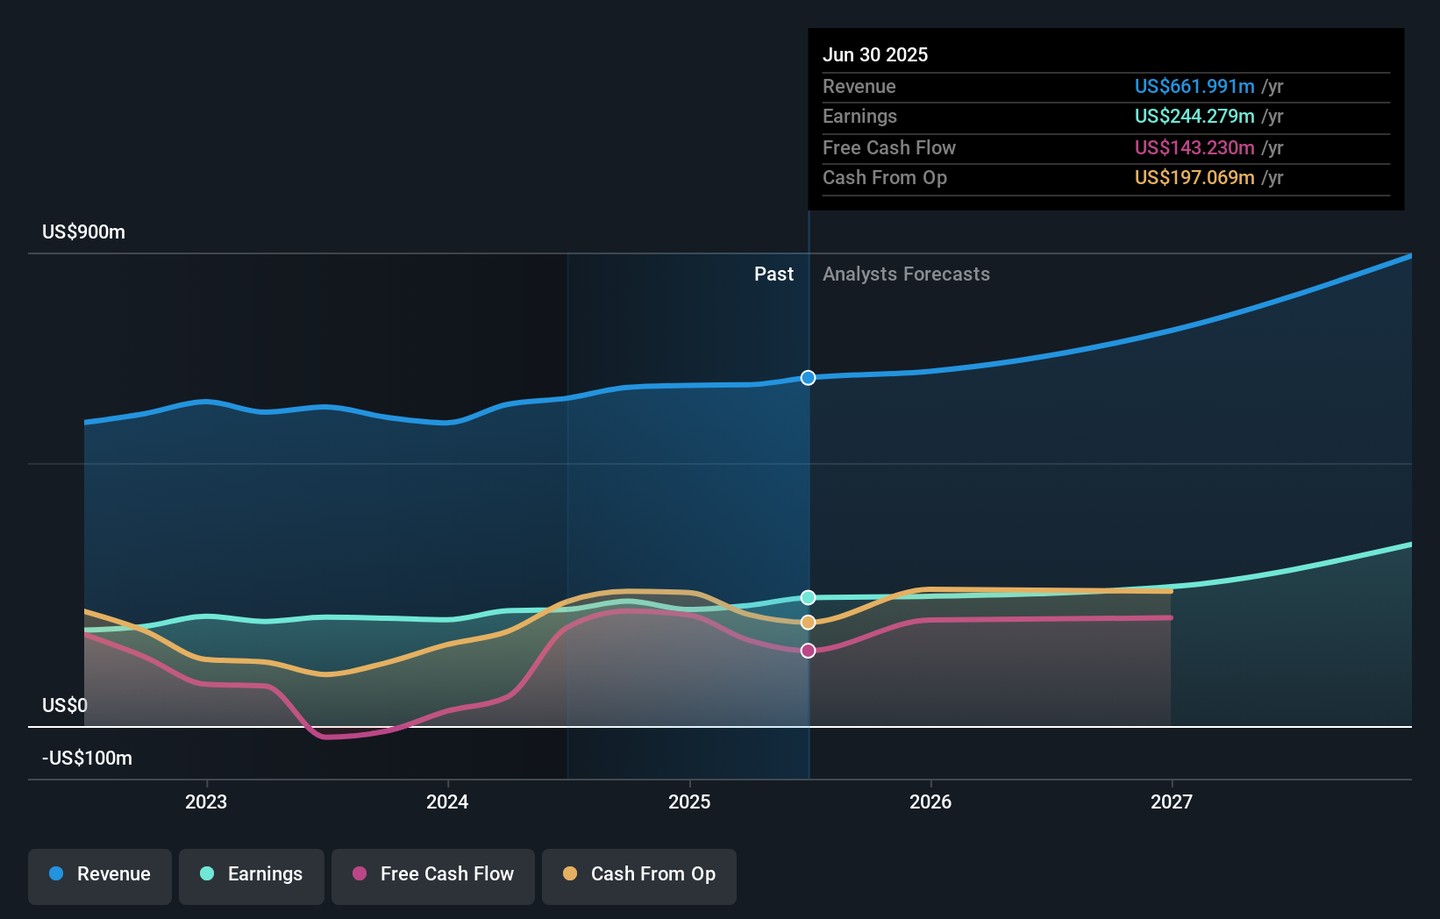Image resolution: width=1440 pixels, height=919 pixels.
Task: Click the orange Cash From Op marker
Action: [x=808, y=623]
